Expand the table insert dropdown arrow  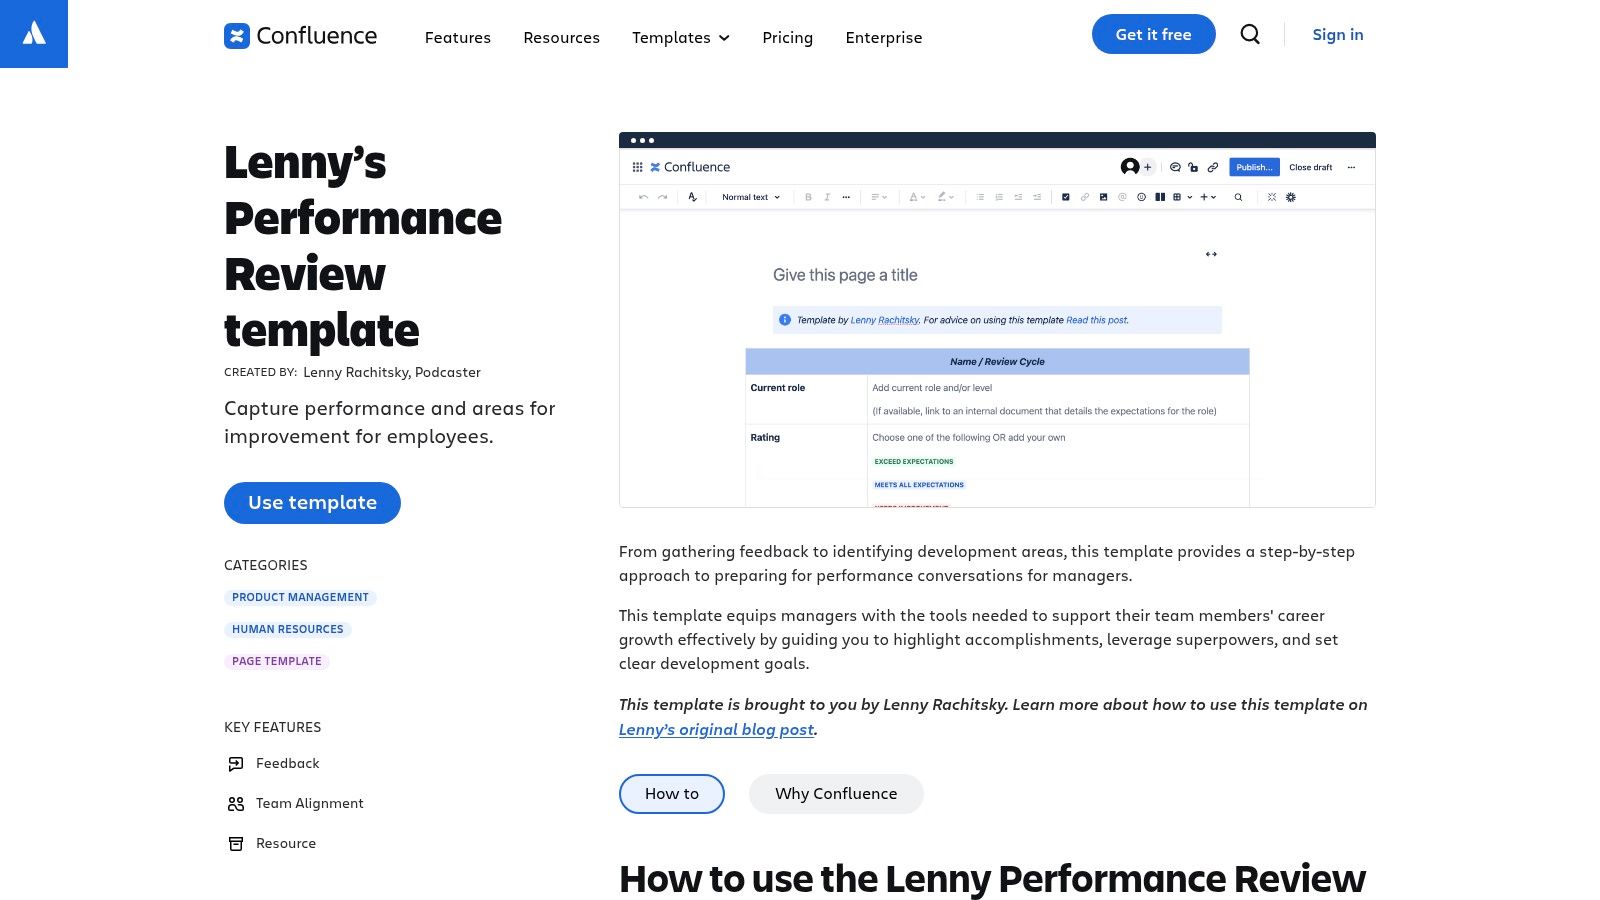(x=1189, y=197)
